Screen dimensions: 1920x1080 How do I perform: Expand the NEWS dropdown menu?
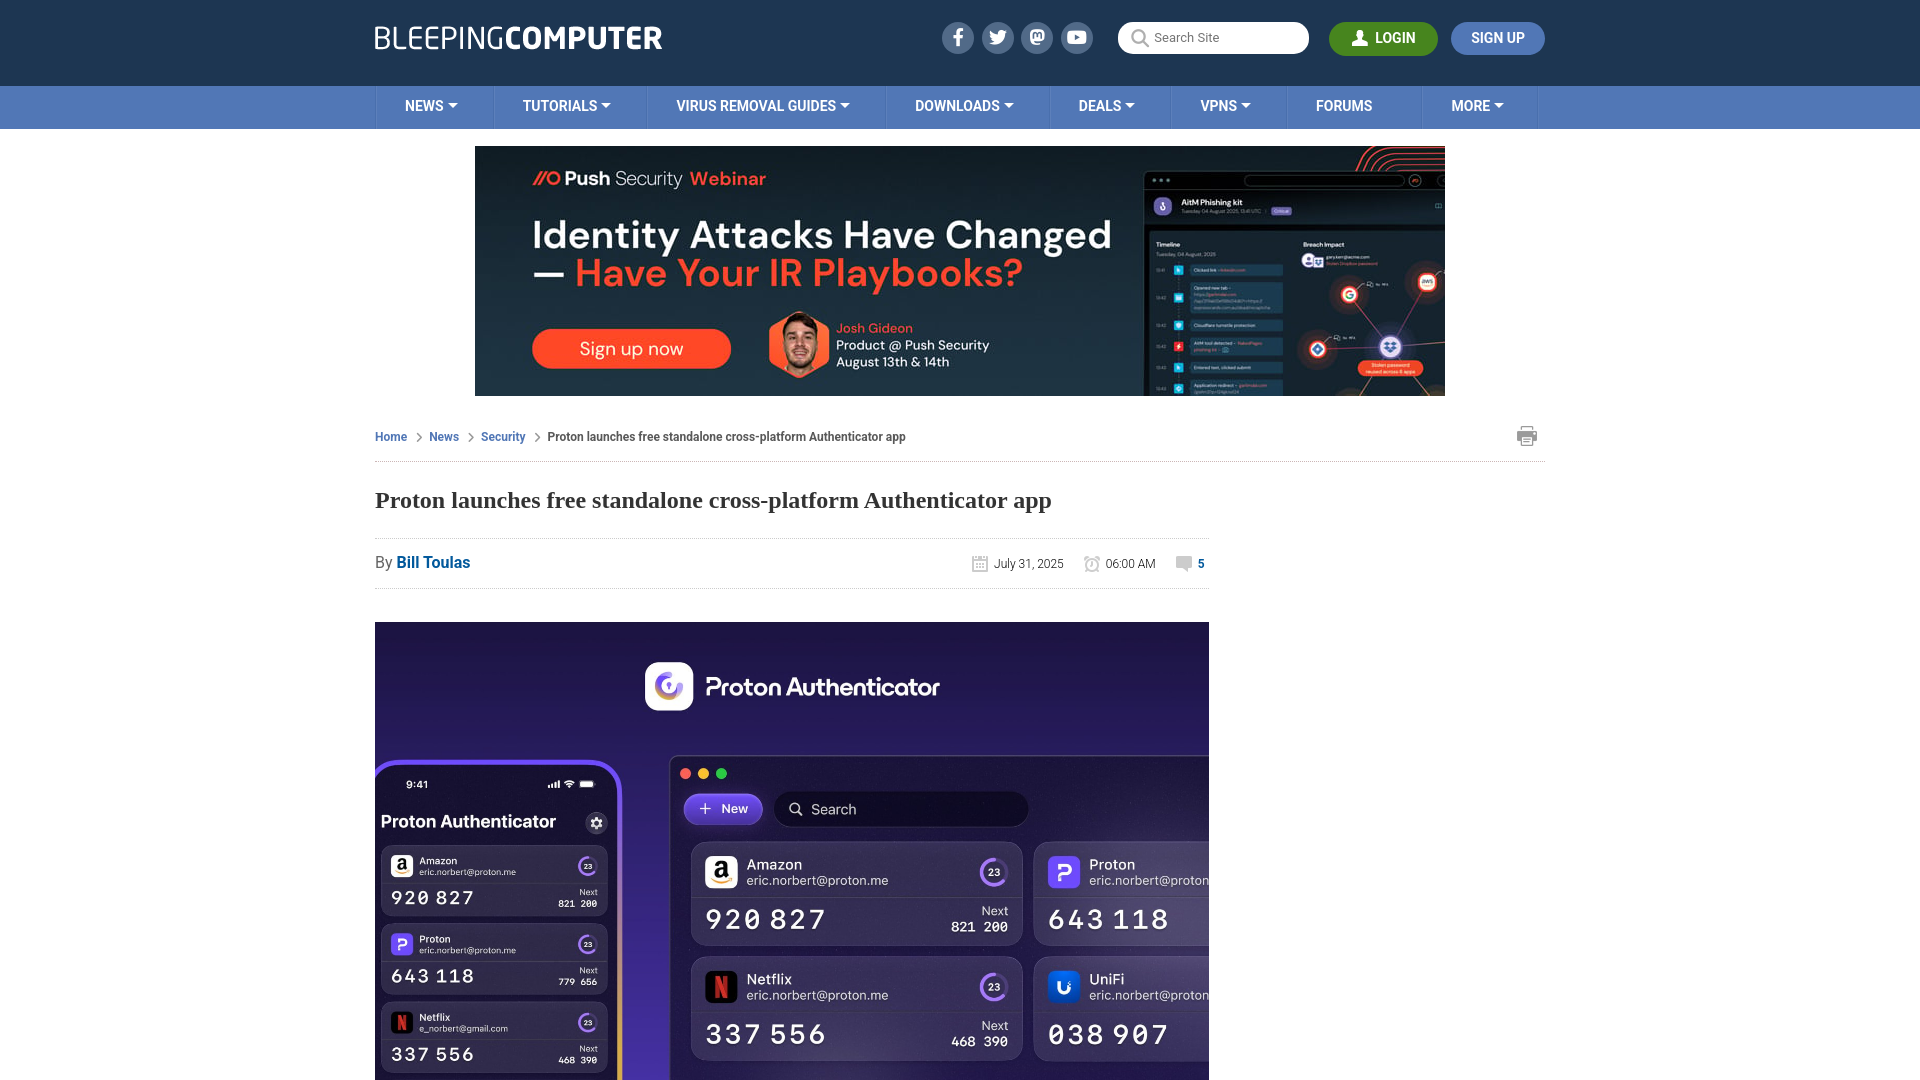pos(431,106)
